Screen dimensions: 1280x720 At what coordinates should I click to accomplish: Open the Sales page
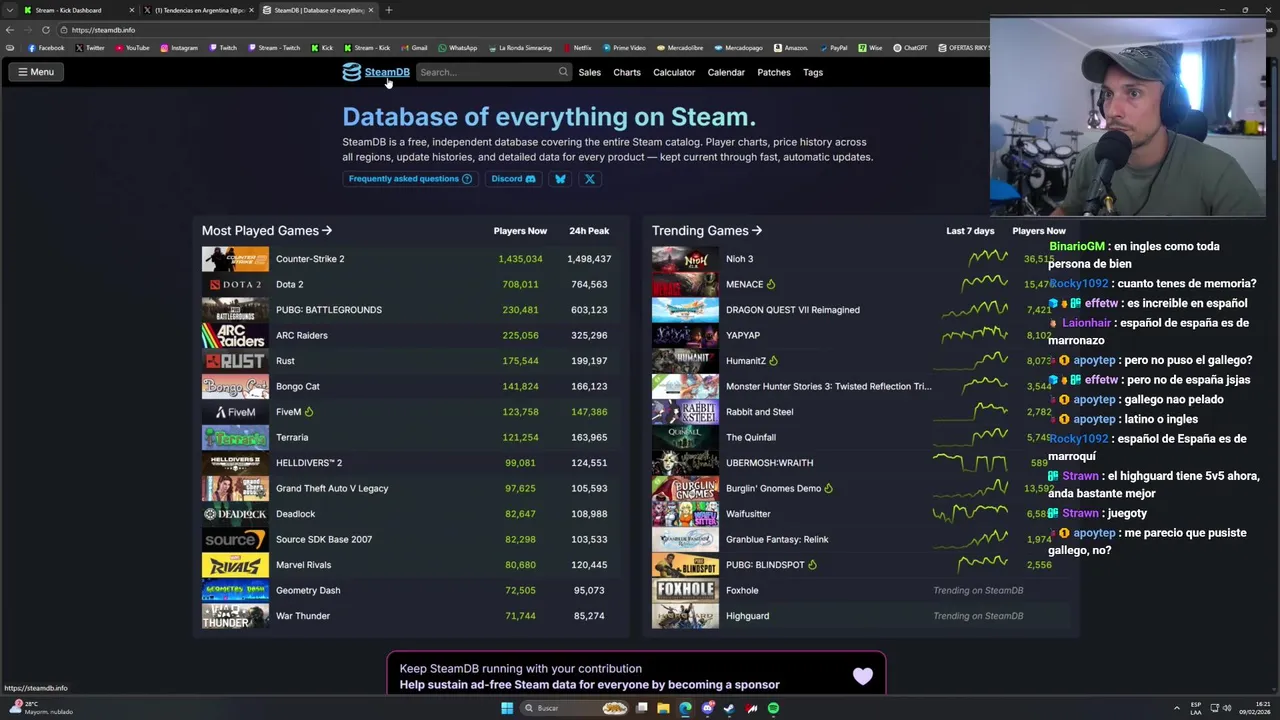tap(589, 72)
